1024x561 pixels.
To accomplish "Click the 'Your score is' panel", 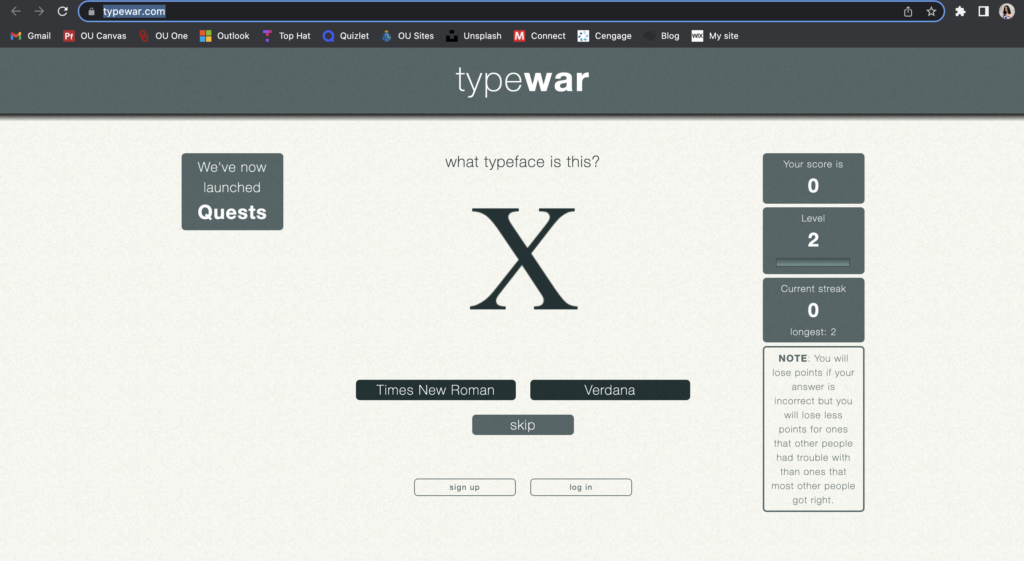I will [x=814, y=178].
